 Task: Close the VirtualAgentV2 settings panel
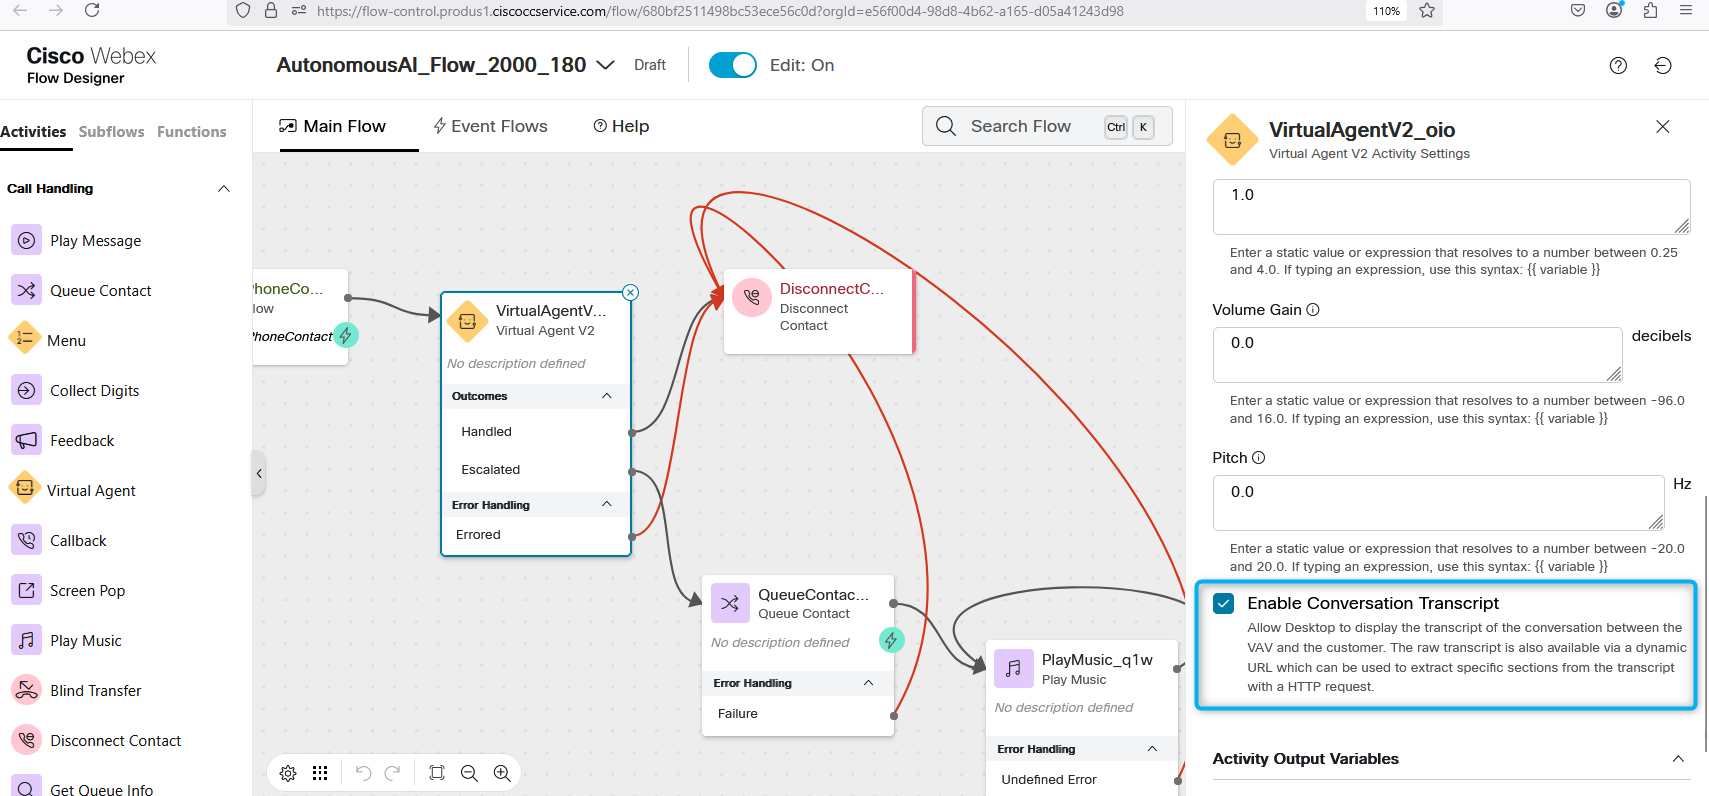(x=1662, y=127)
